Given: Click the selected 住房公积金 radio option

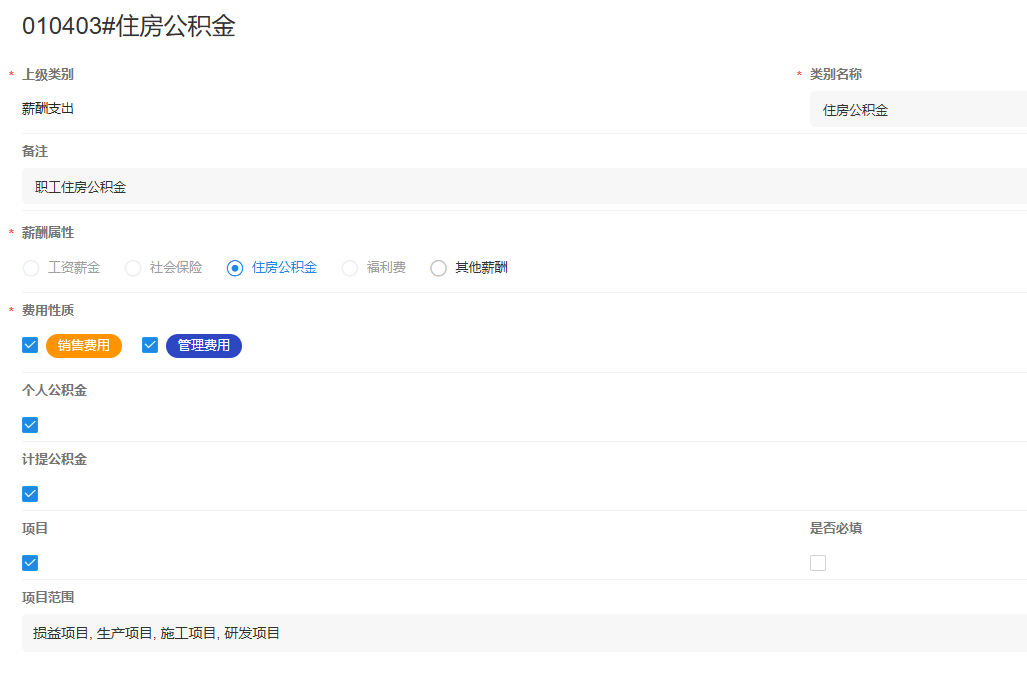Looking at the screenshot, I should point(235,267).
